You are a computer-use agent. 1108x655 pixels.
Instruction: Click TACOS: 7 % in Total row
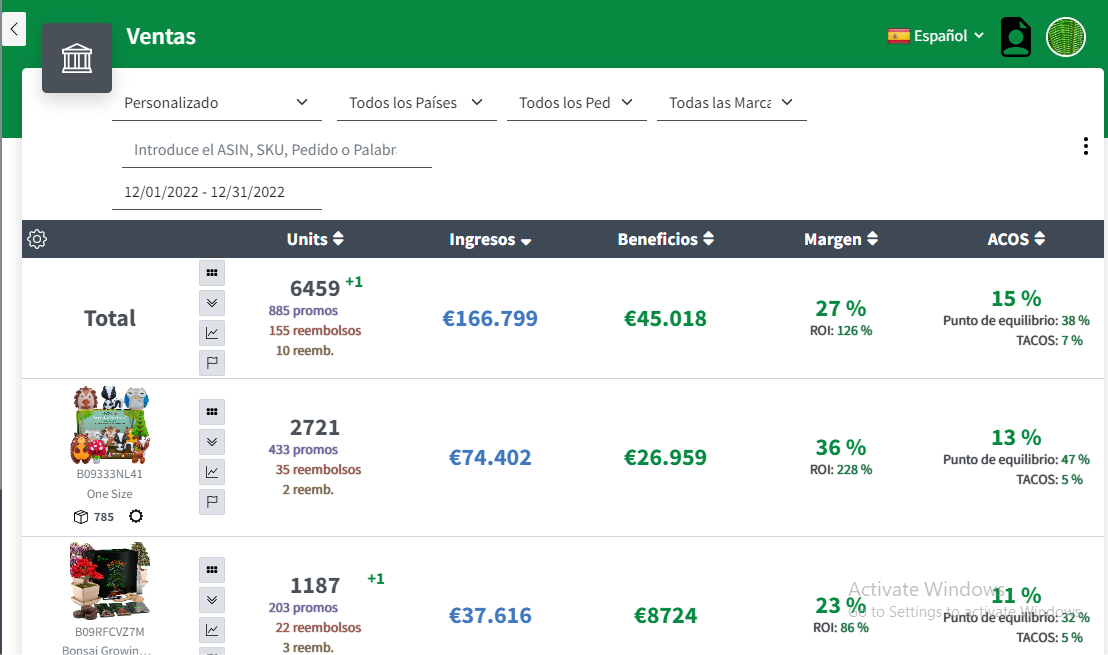pyautogui.click(x=1049, y=341)
